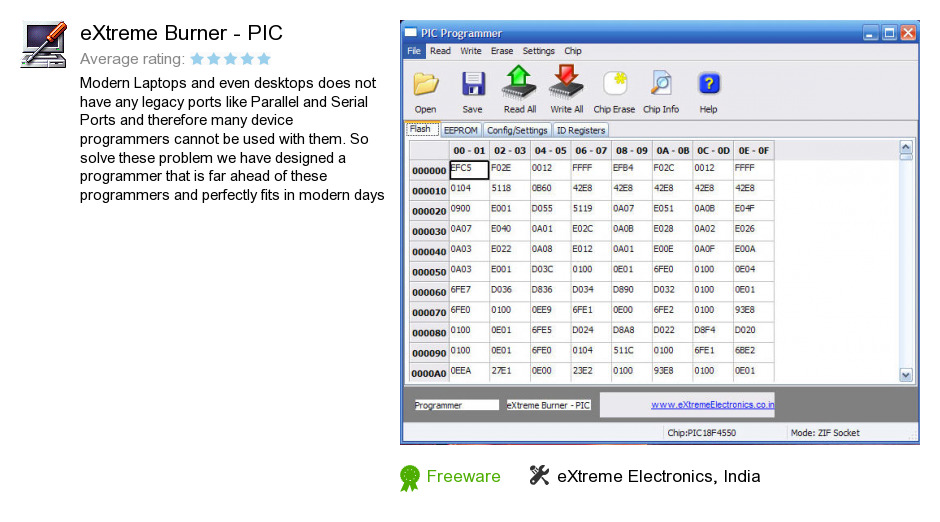Screen dimensions: 940x522
Task: Click the Mode: ZIF Socket status entry
Action: [x=825, y=433]
